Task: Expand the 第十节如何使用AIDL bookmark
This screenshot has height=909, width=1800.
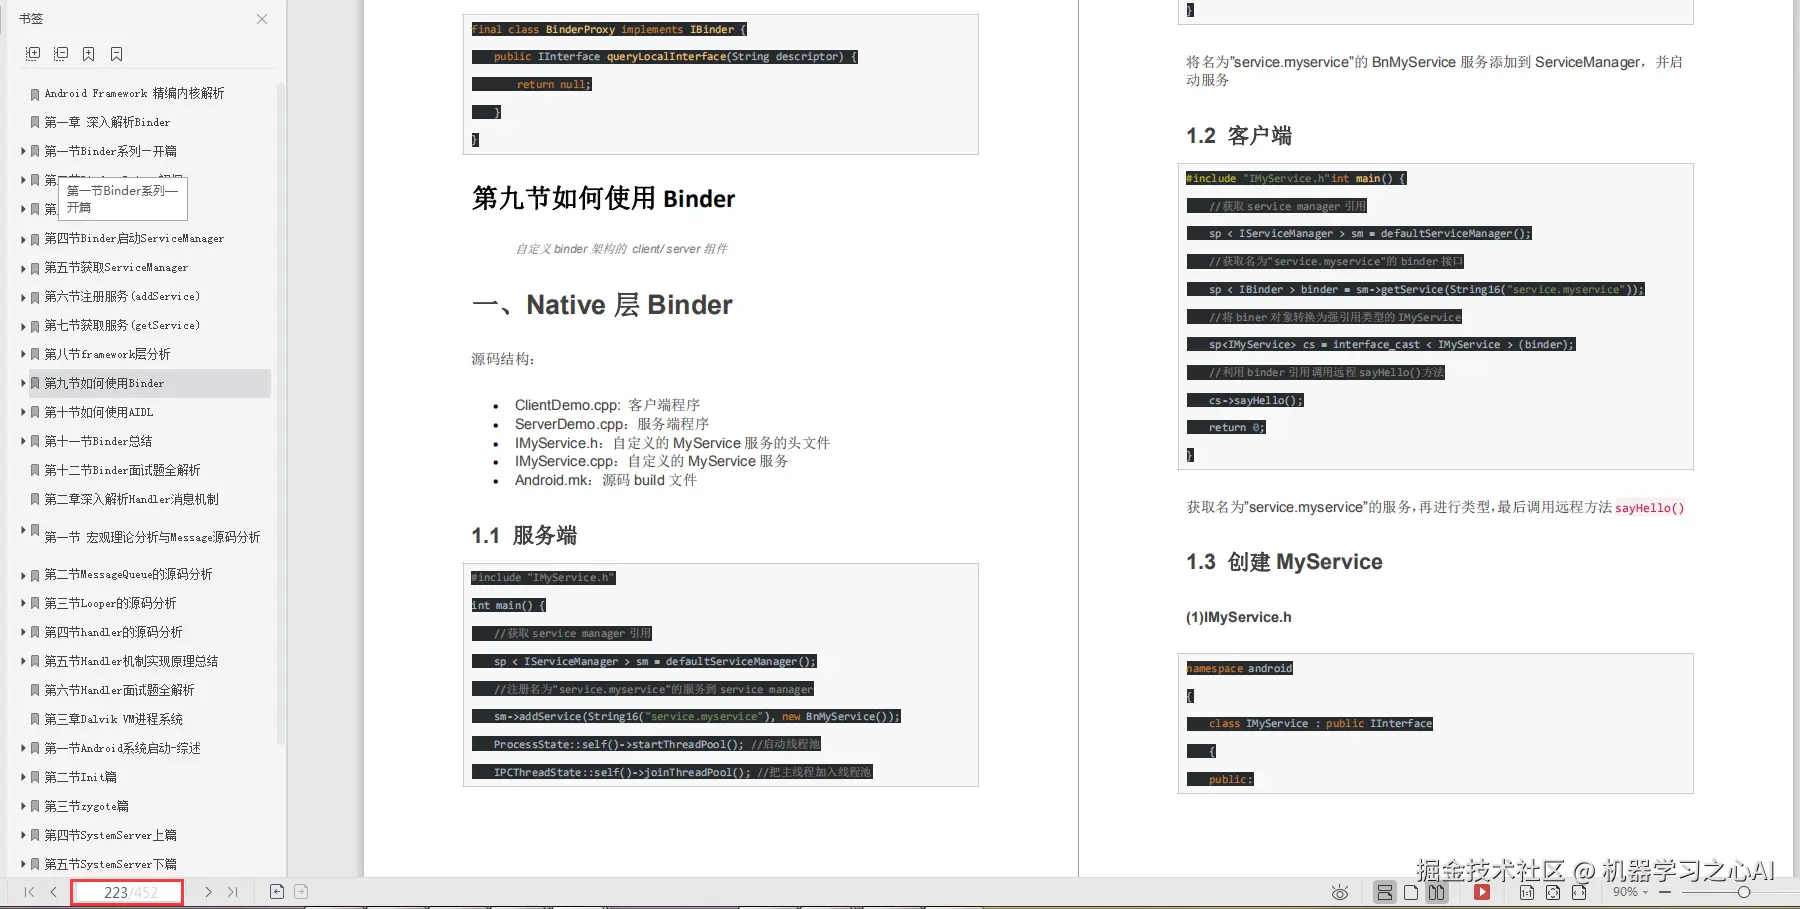Action: tap(23, 412)
